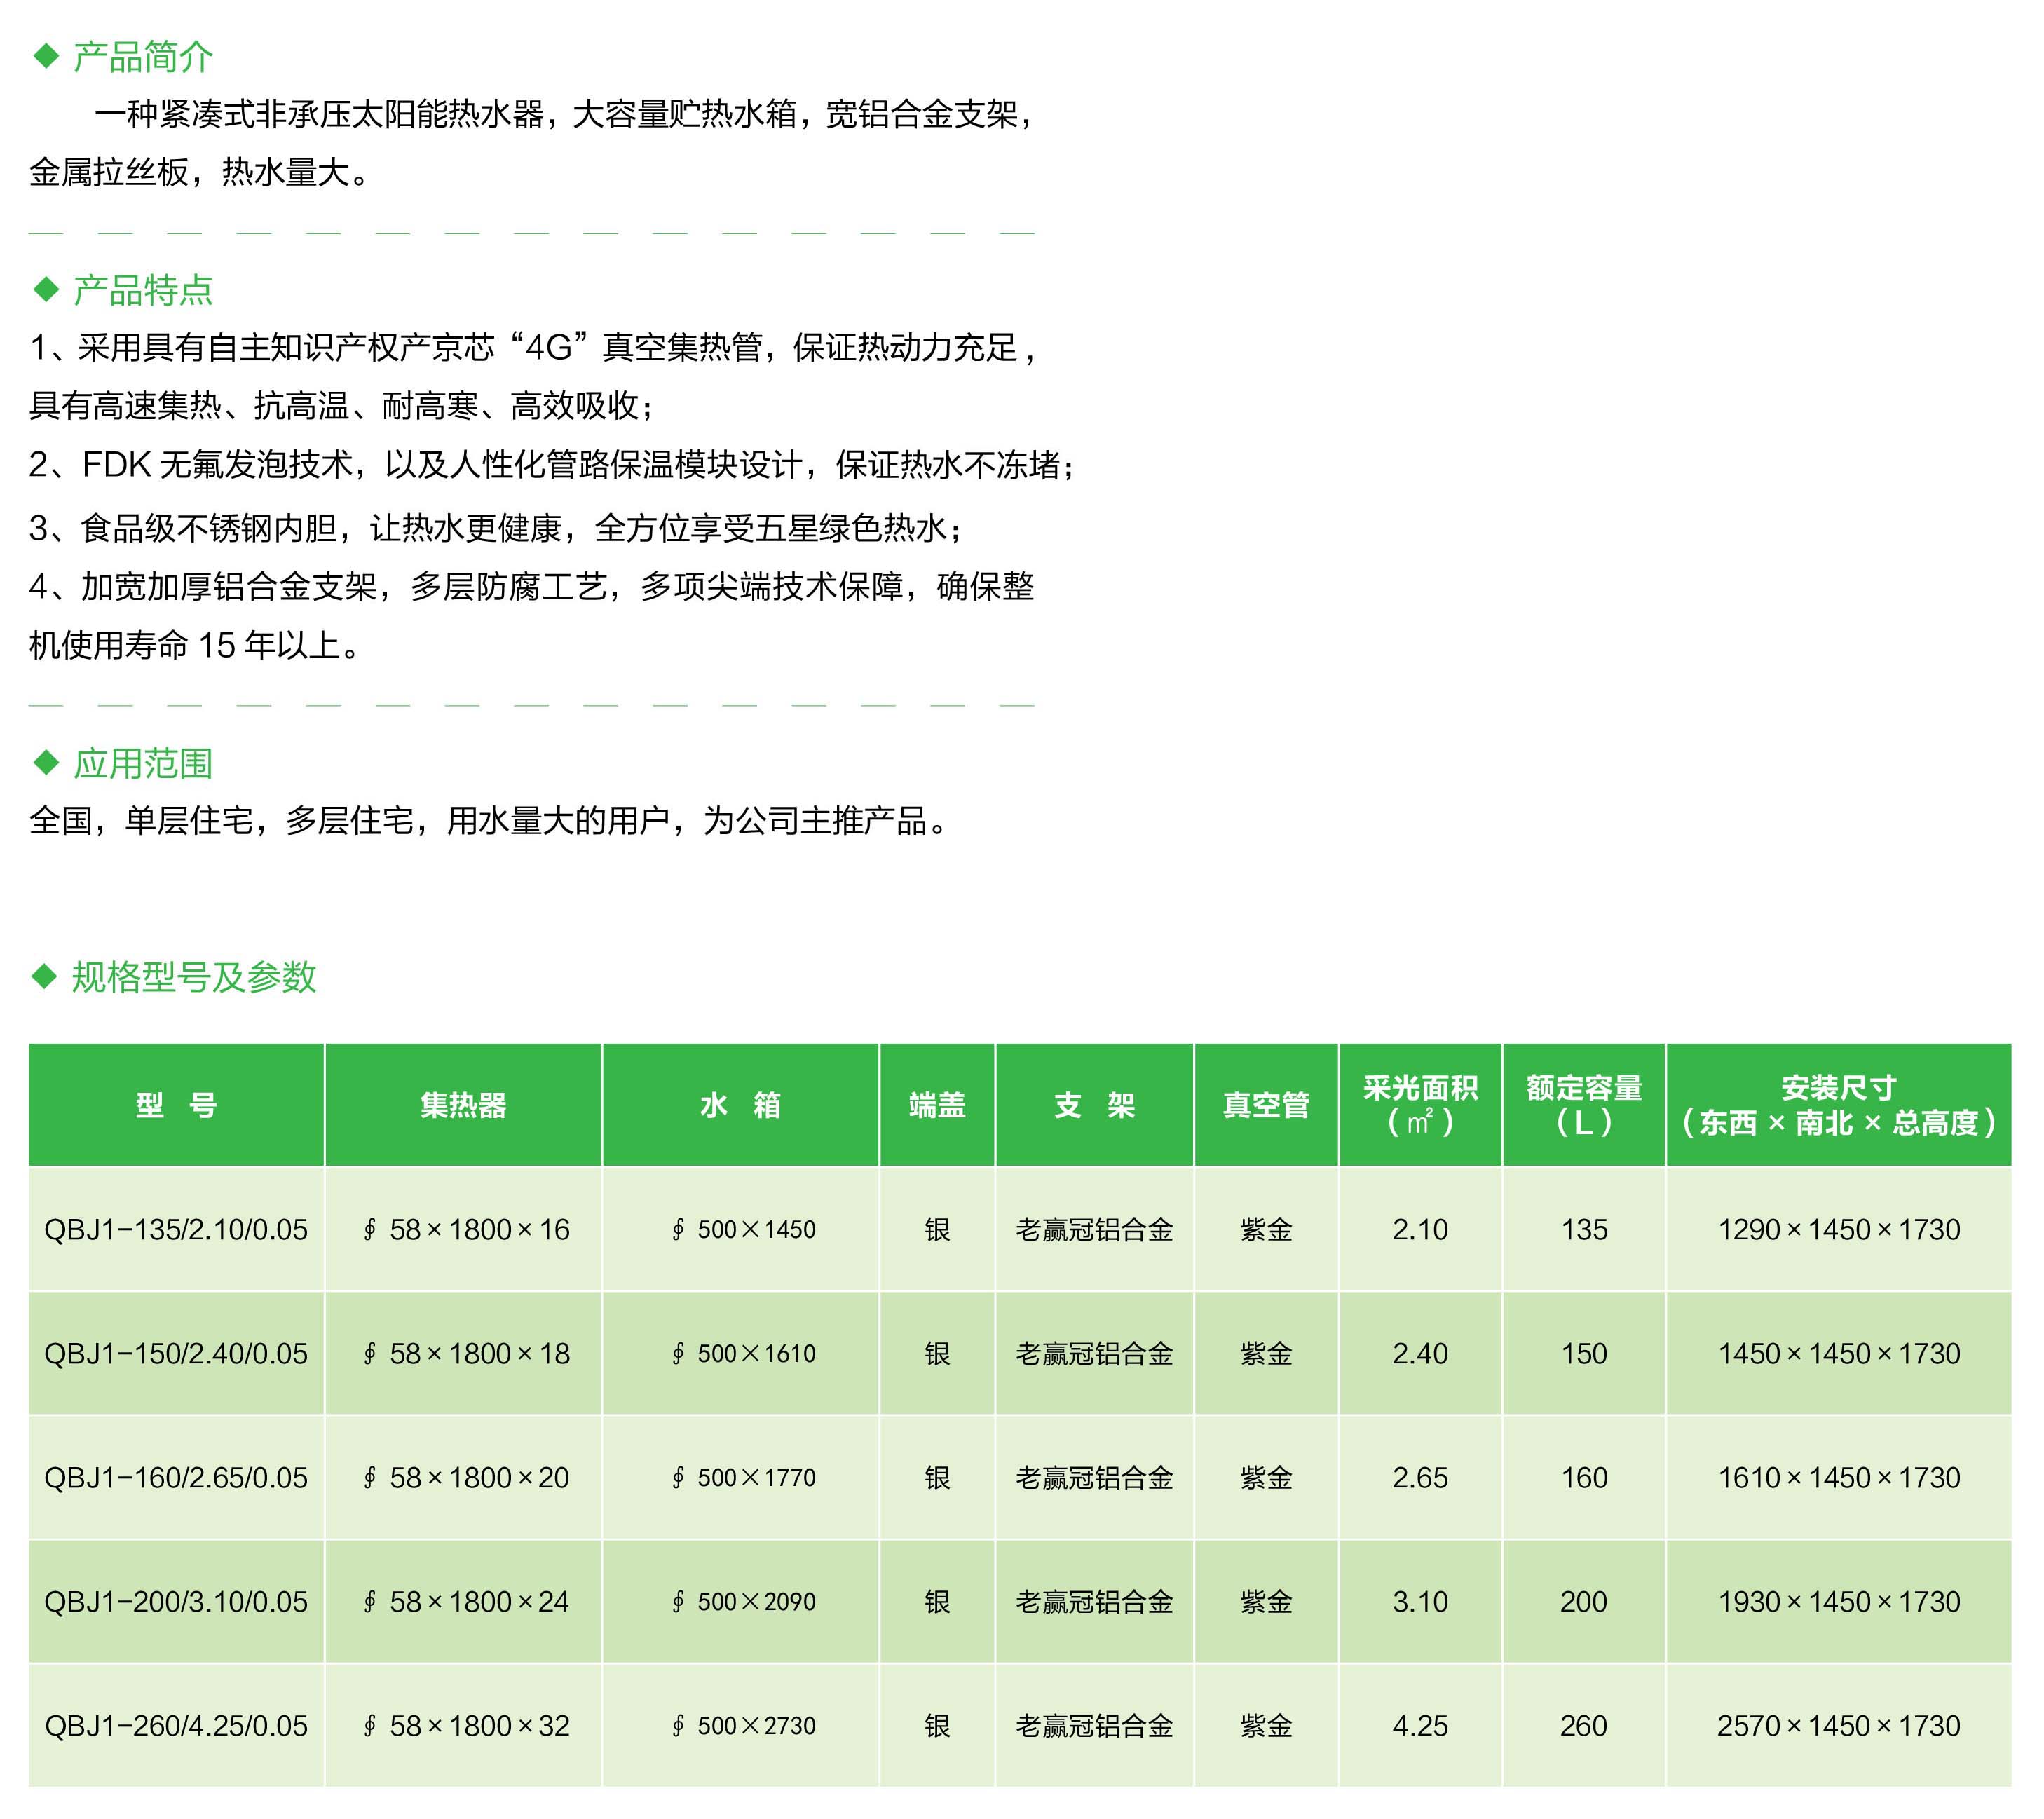Viewport: 2044px width, 1819px height.
Task: Click area value 2.10
Action: coord(1420,1229)
